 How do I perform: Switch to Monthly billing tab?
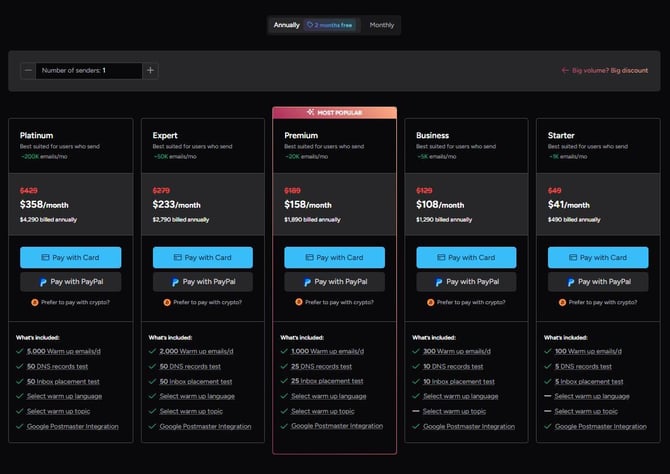[x=382, y=25]
